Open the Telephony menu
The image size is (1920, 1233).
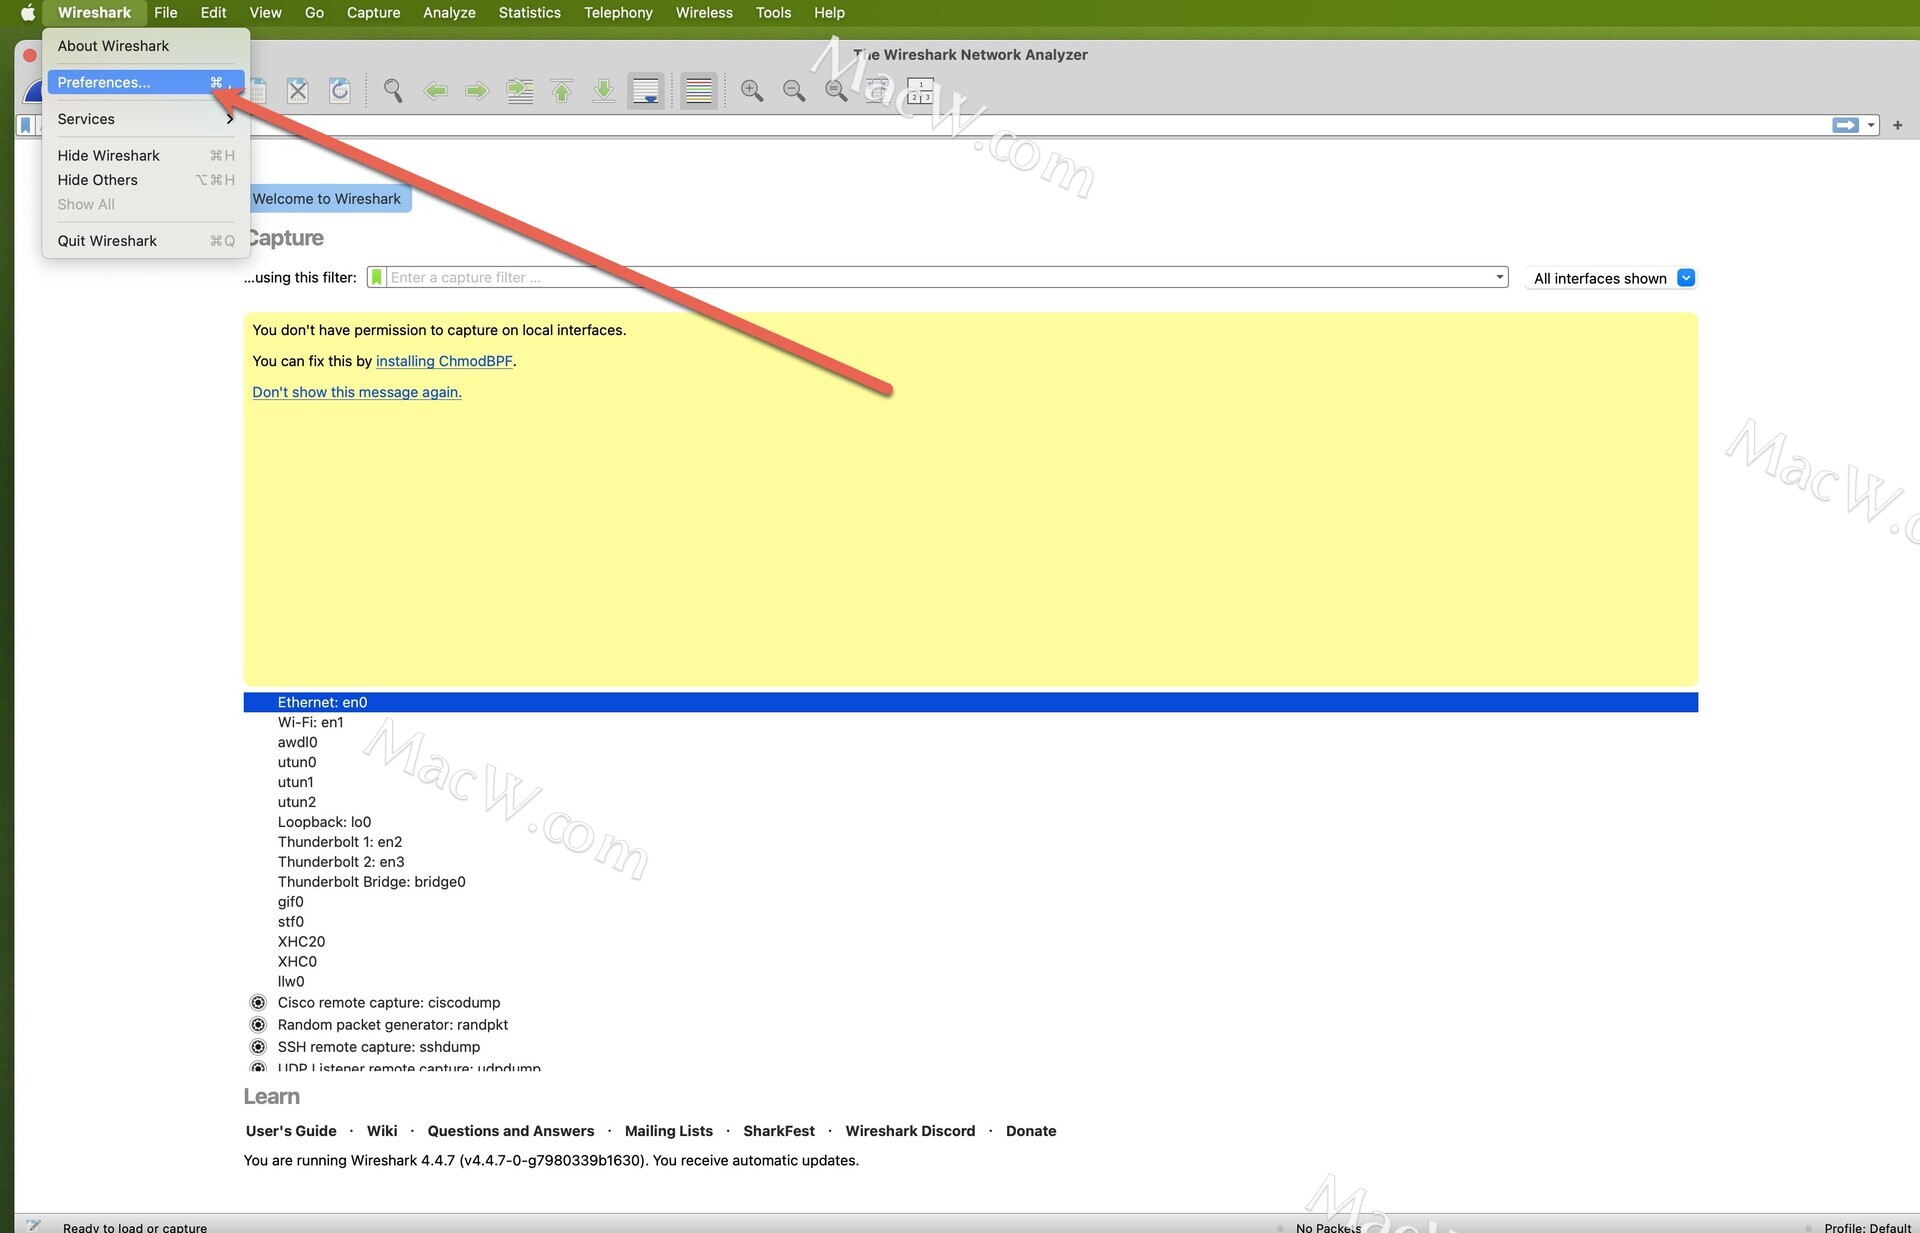pyautogui.click(x=618, y=13)
